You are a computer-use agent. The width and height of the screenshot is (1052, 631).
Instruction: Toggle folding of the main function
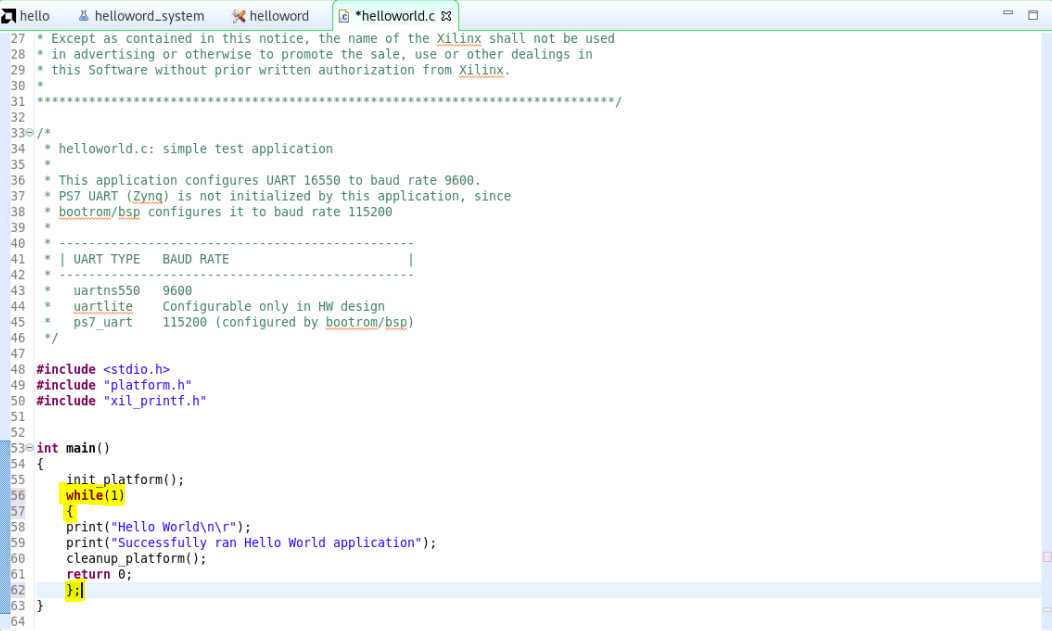point(29,447)
